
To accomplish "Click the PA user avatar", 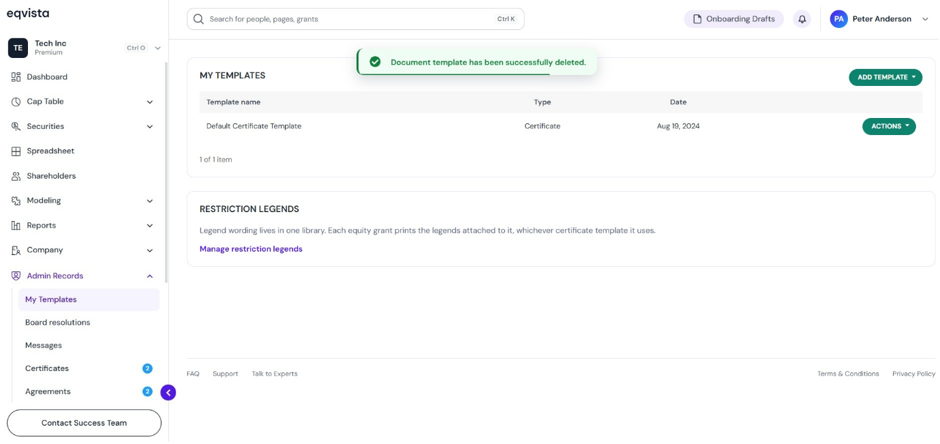I will point(839,19).
